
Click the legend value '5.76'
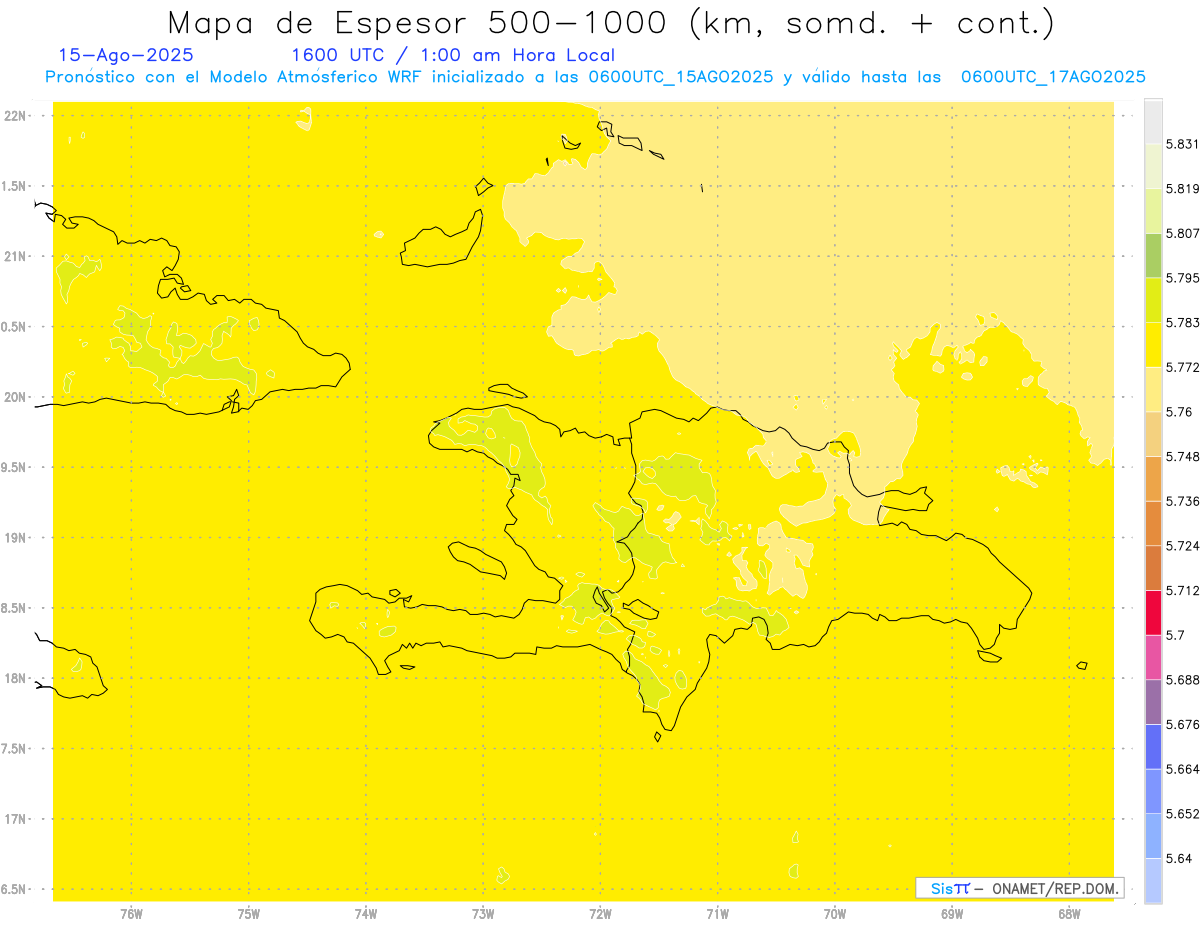coord(1179,412)
